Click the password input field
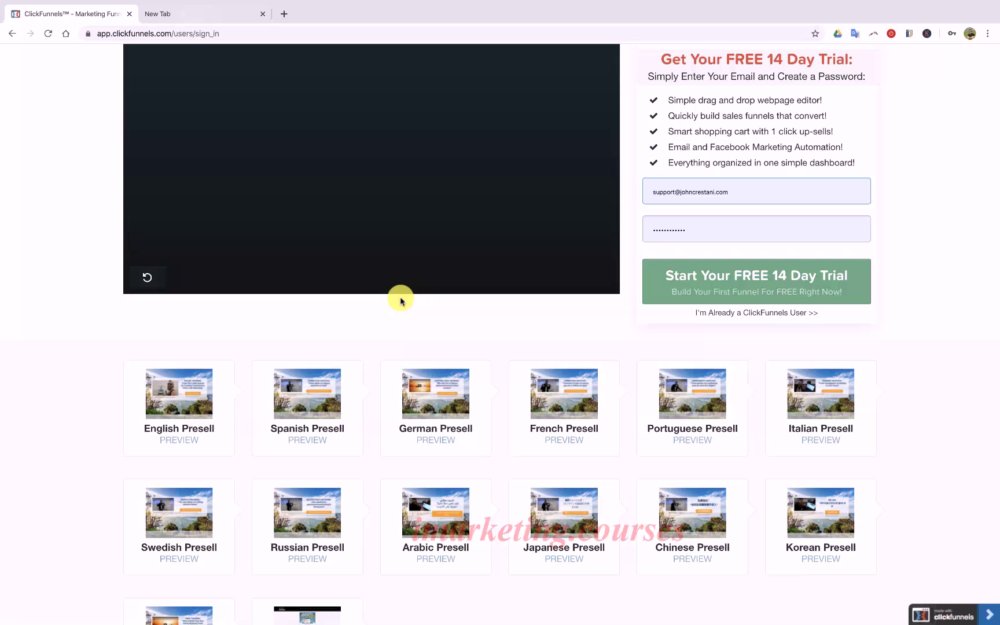1000x625 pixels. tap(756, 229)
